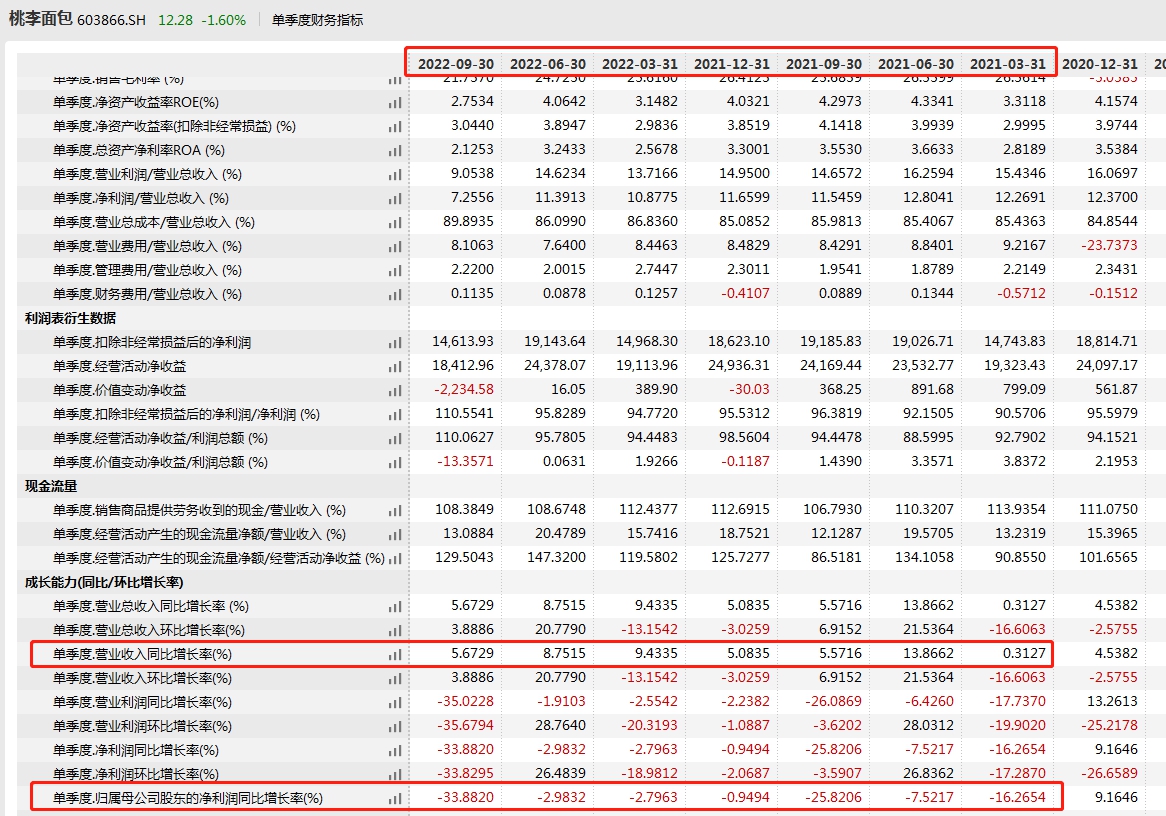Click the value 89.8935 in 营业总成本/营业总收入 row
The image size is (1166, 816).
[x=468, y=222]
